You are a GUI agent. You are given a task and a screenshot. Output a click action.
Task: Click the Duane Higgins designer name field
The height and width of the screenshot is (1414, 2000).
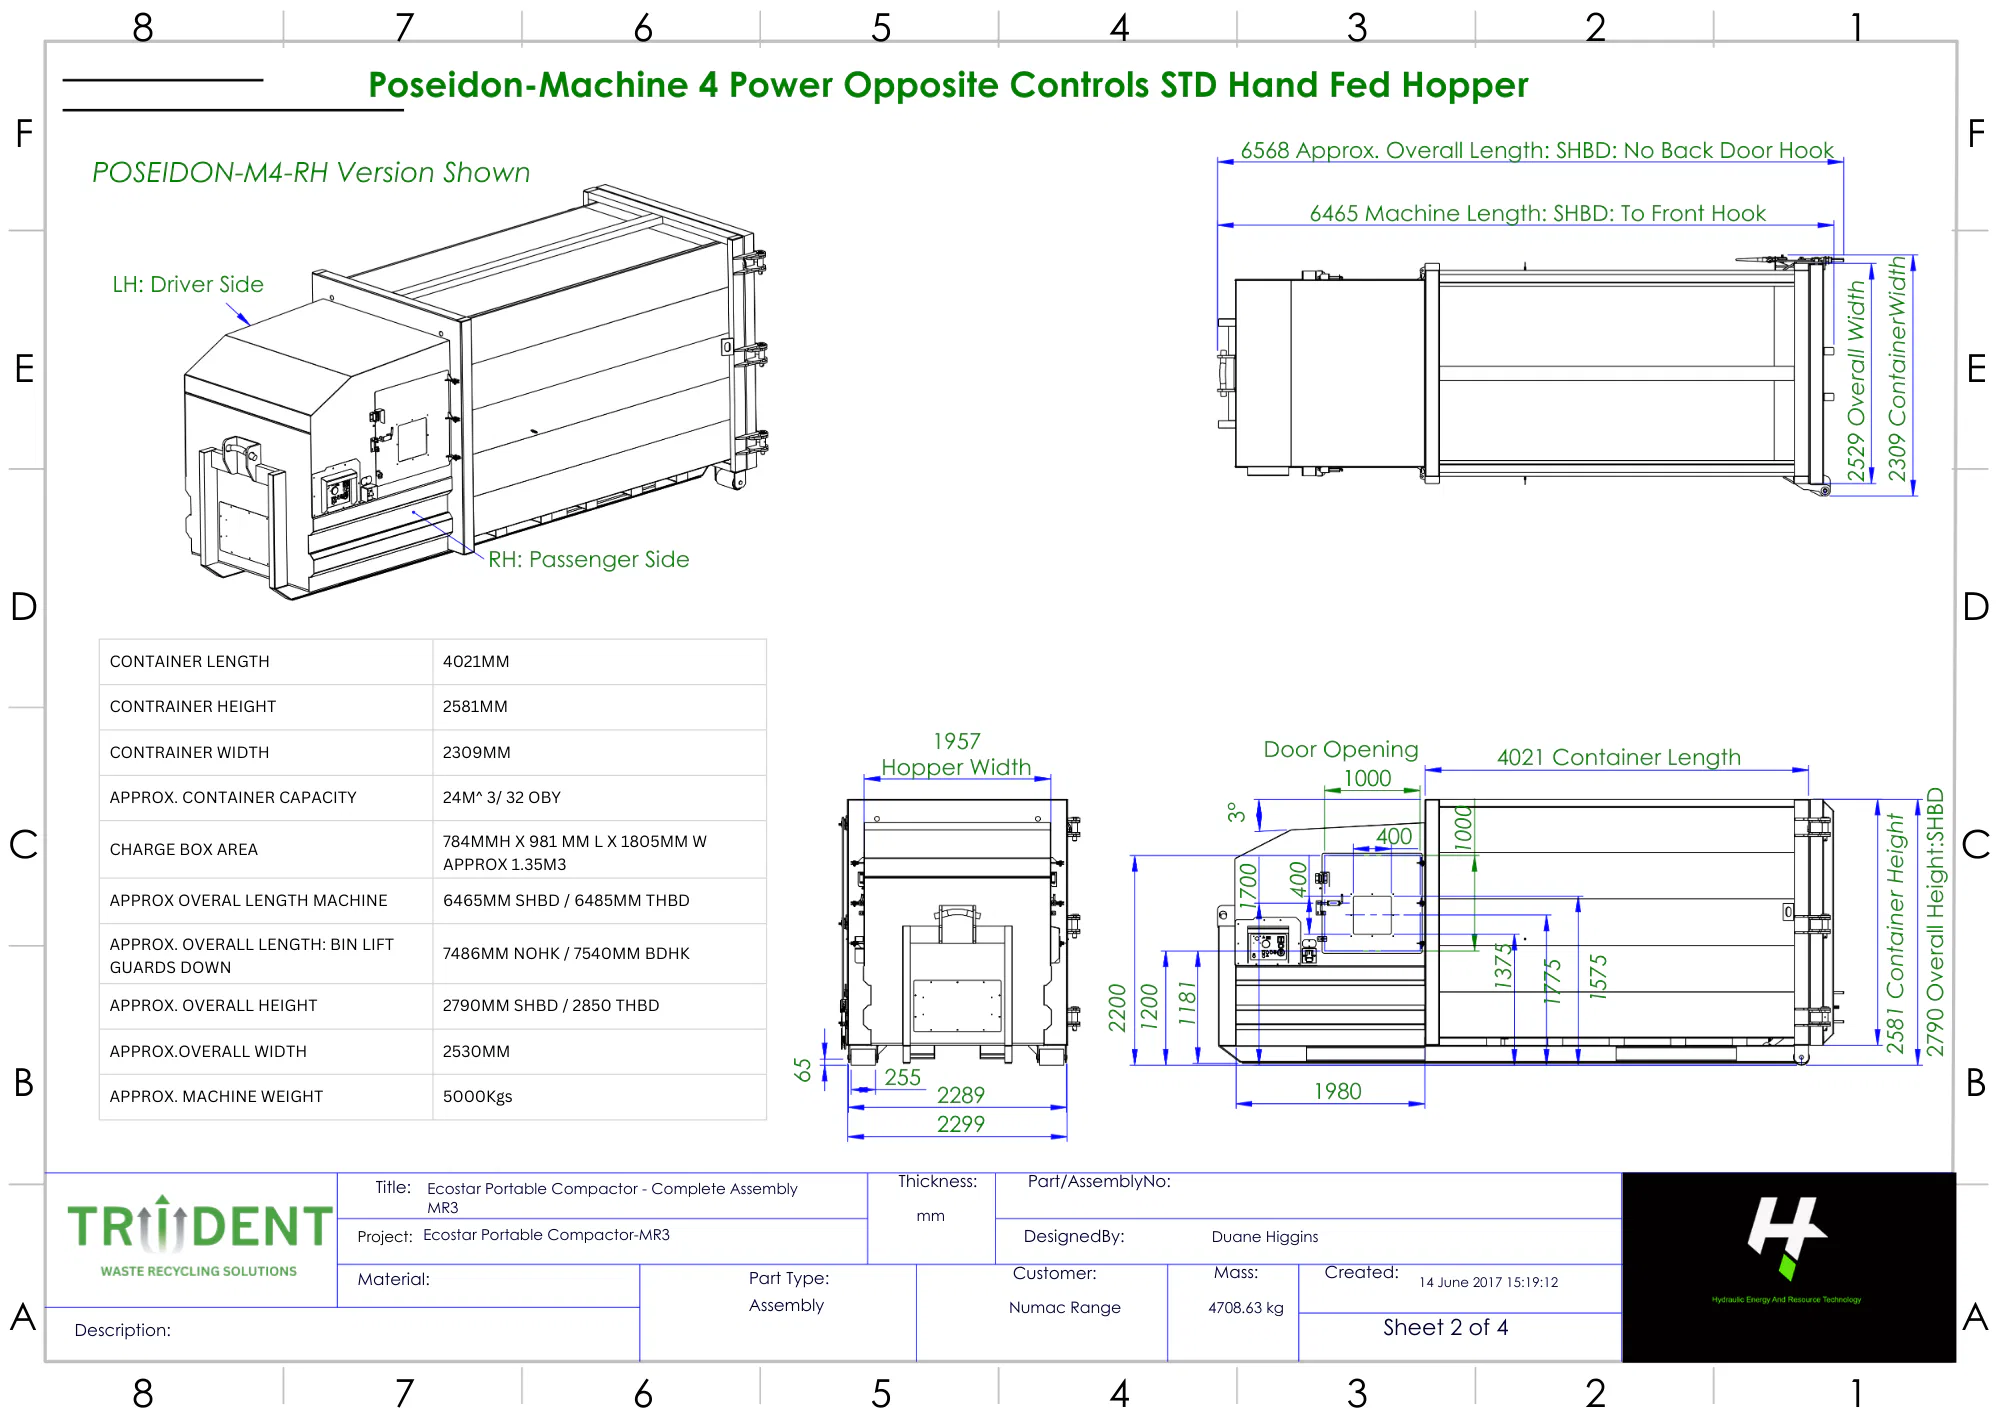(x=1264, y=1237)
